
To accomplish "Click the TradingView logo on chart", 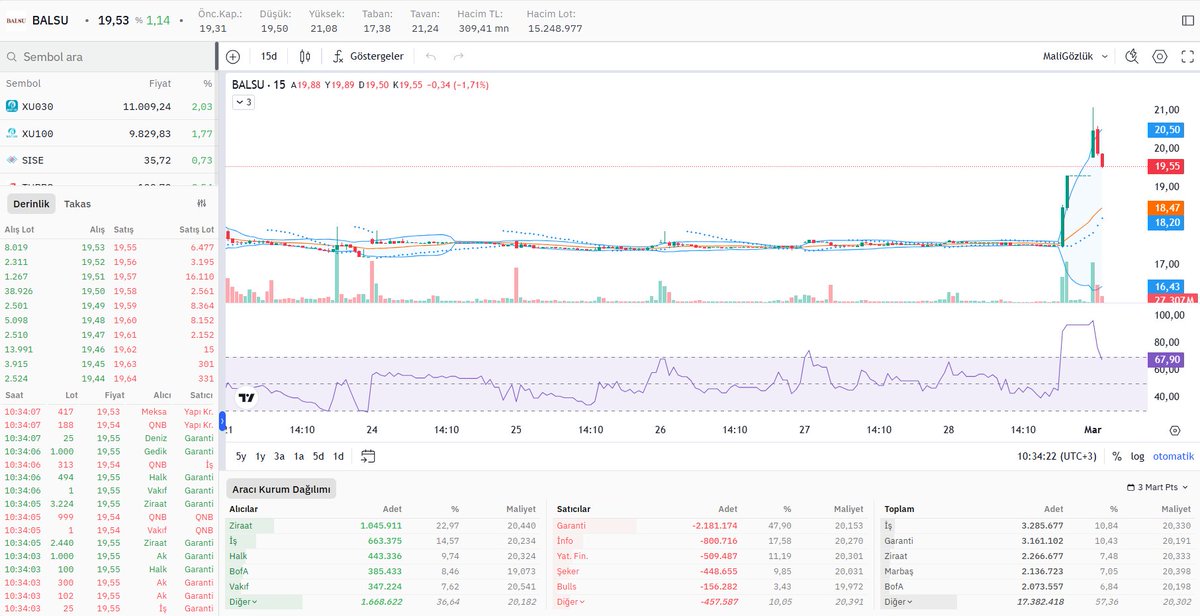I will click(x=247, y=397).
